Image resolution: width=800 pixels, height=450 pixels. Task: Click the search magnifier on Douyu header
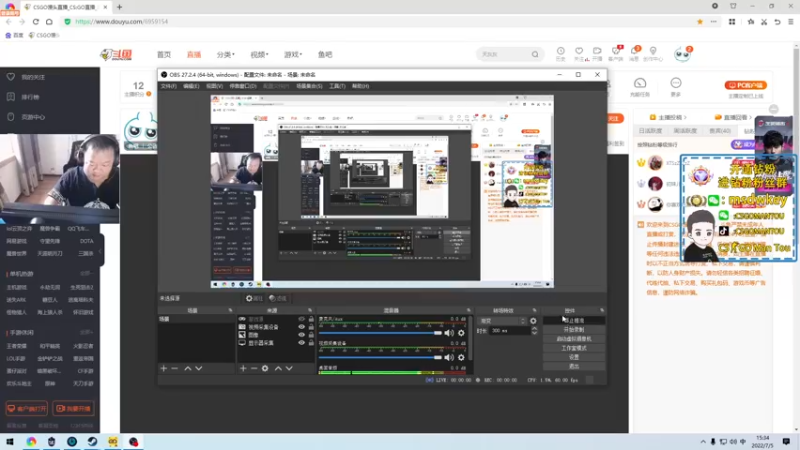coord(535,54)
